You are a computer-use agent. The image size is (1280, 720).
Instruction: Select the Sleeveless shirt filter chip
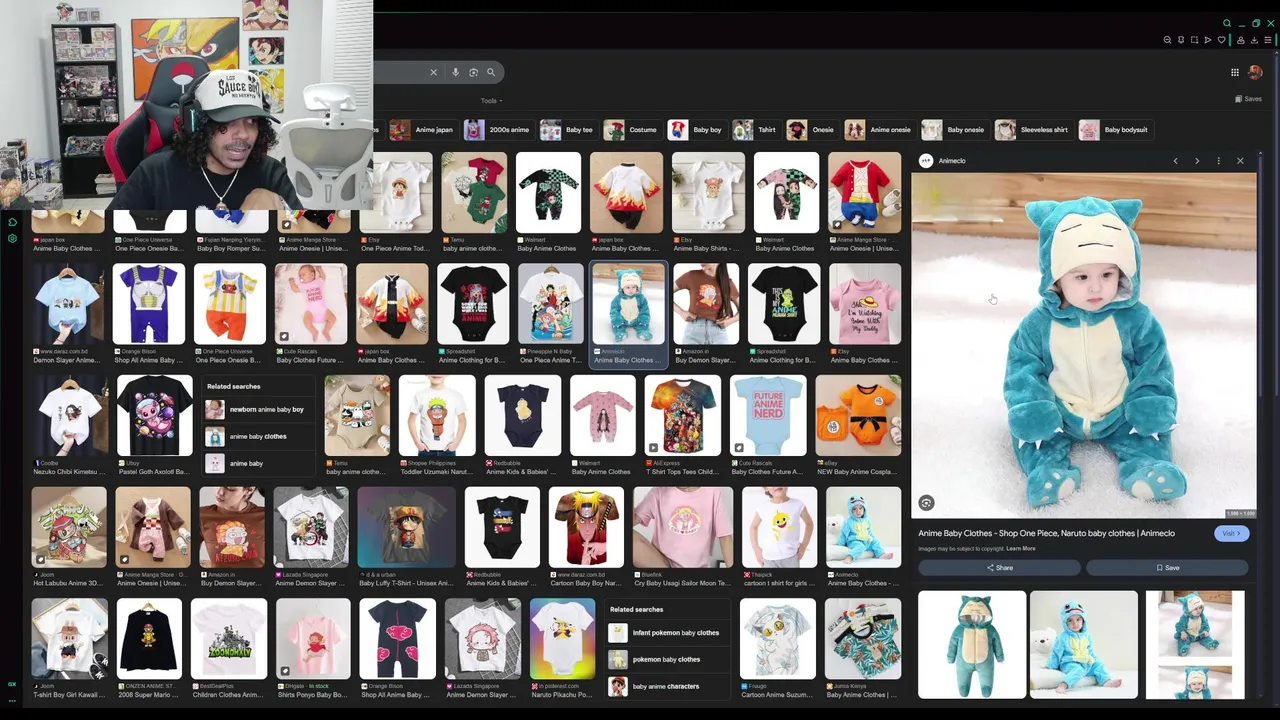pos(1033,130)
